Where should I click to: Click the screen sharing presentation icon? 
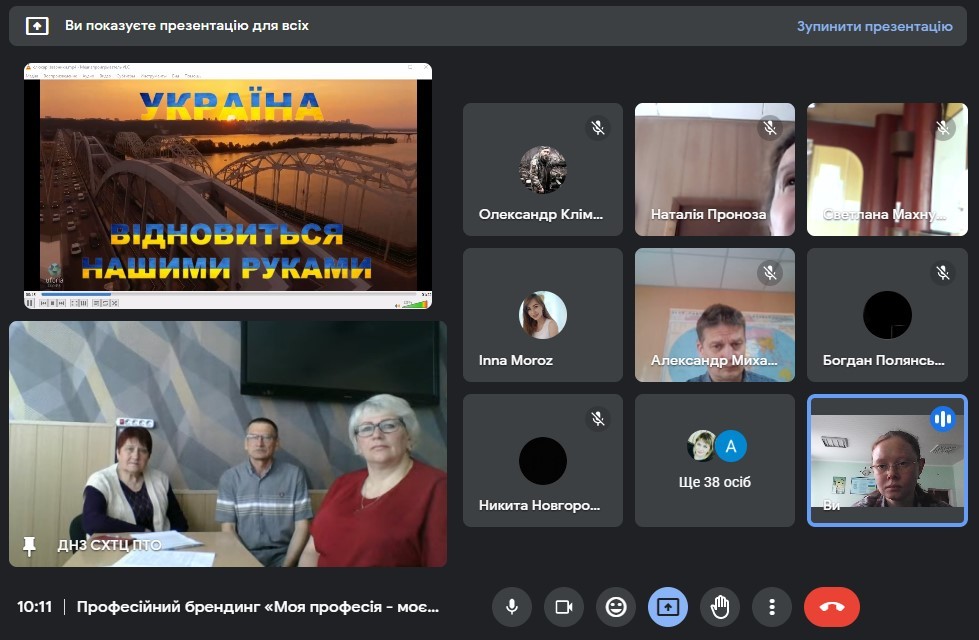tap(667, 607)
